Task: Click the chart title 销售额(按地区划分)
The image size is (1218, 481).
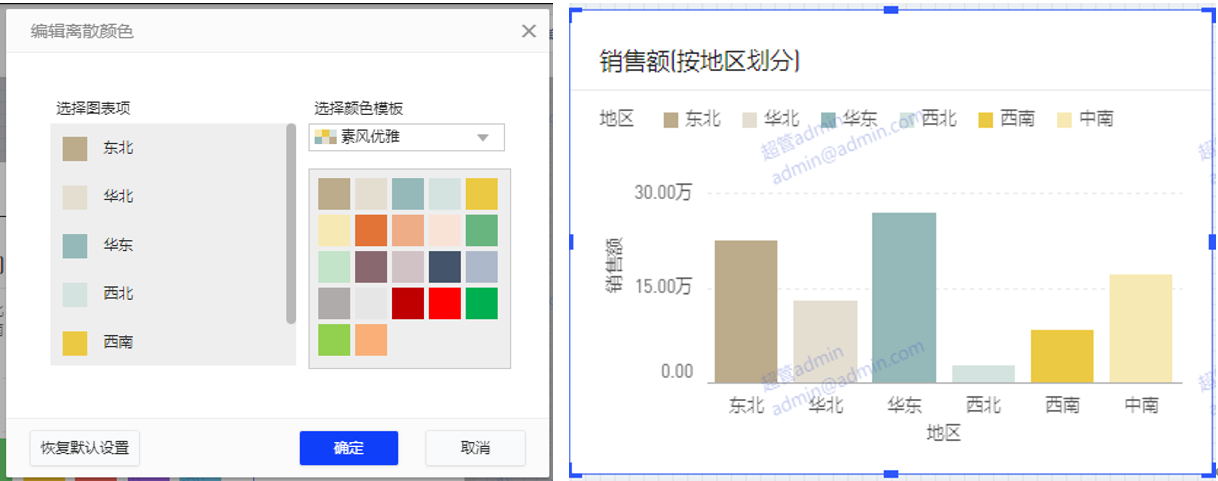Action: (700, 61)
